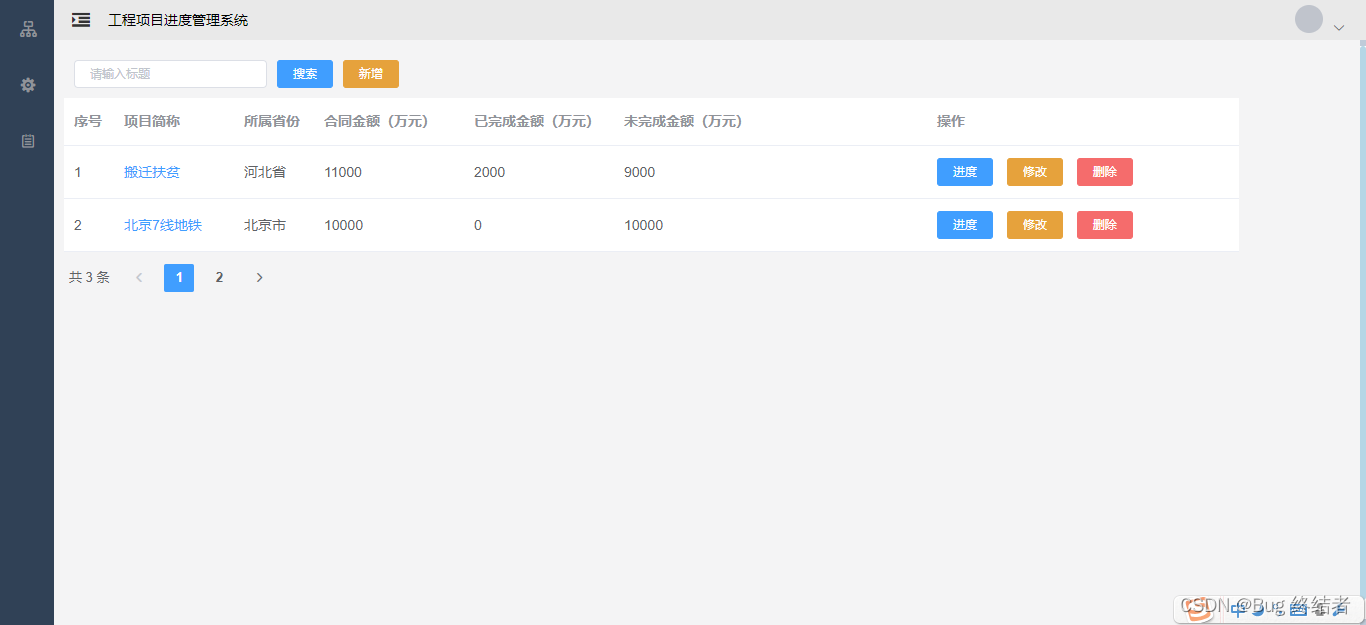The image size is (1366, 625).
Task: Click 修改 button for 北京7线地铁 row
Action: pyautogui.click(x=1035, y=225)
